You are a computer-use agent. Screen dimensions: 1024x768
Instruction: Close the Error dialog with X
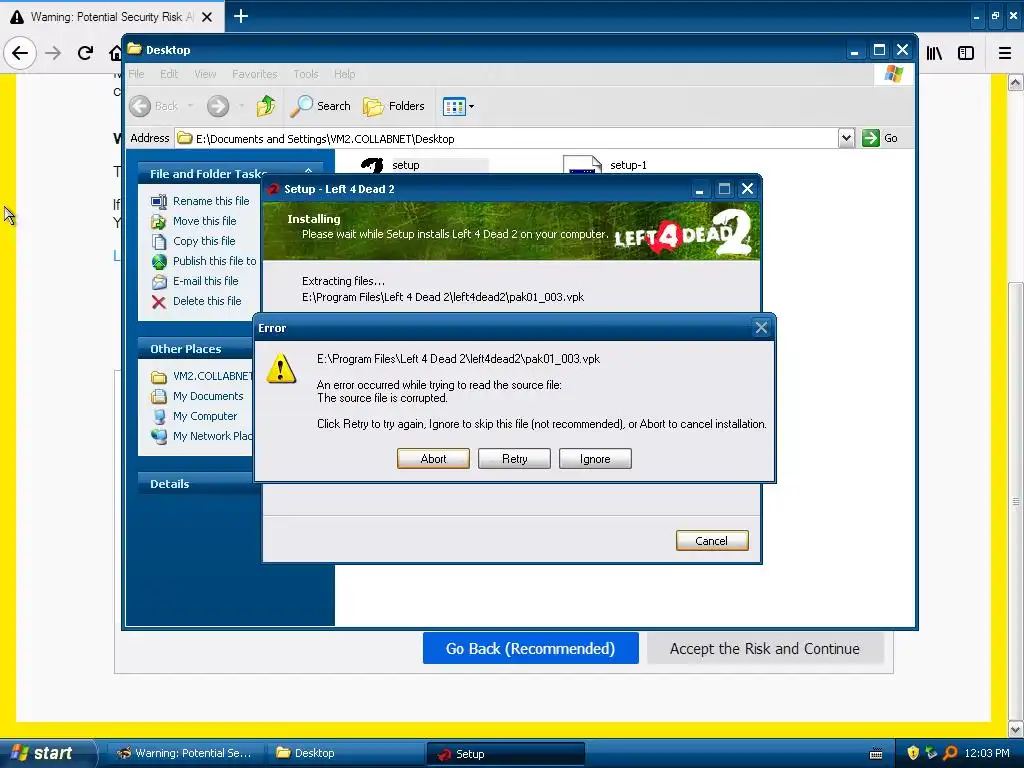(x=761, y=328)
